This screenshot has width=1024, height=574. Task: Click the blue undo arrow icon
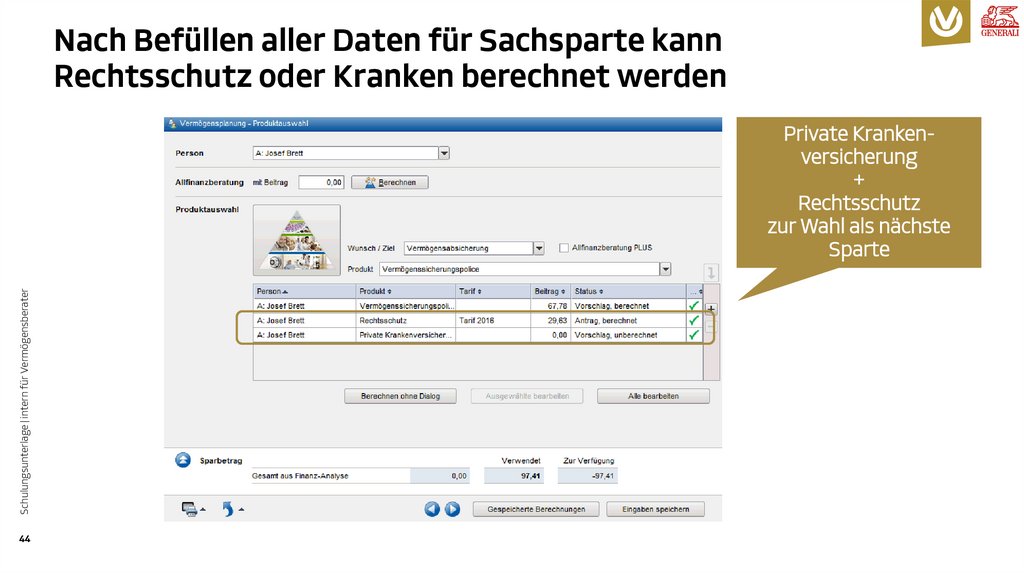pos(228,509)
